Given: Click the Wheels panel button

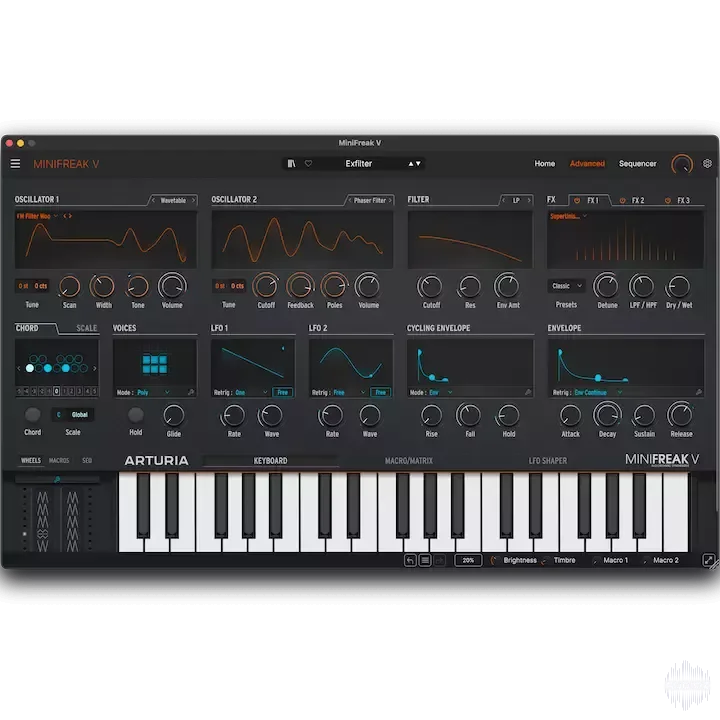Looking at the screenshot, I should click(31, 460).
